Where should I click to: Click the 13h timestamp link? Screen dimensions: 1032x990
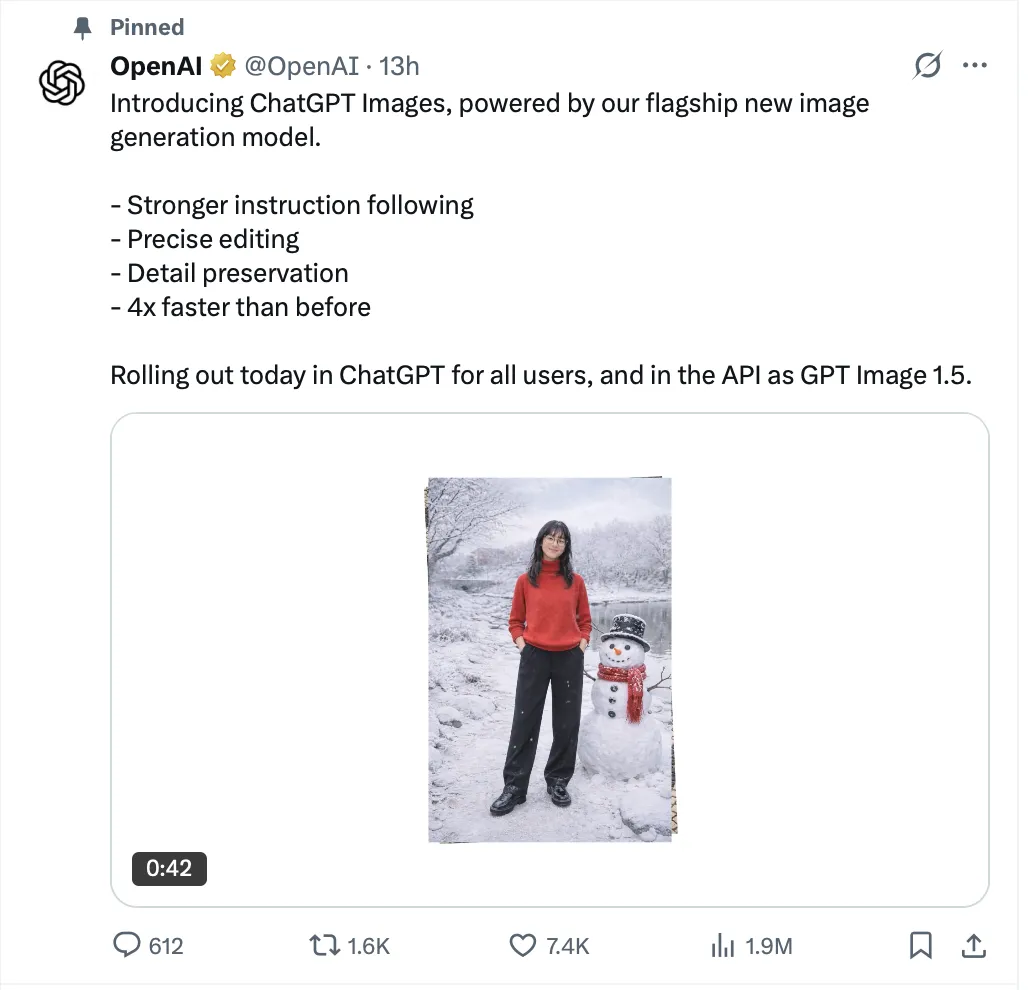coord(400,66)
